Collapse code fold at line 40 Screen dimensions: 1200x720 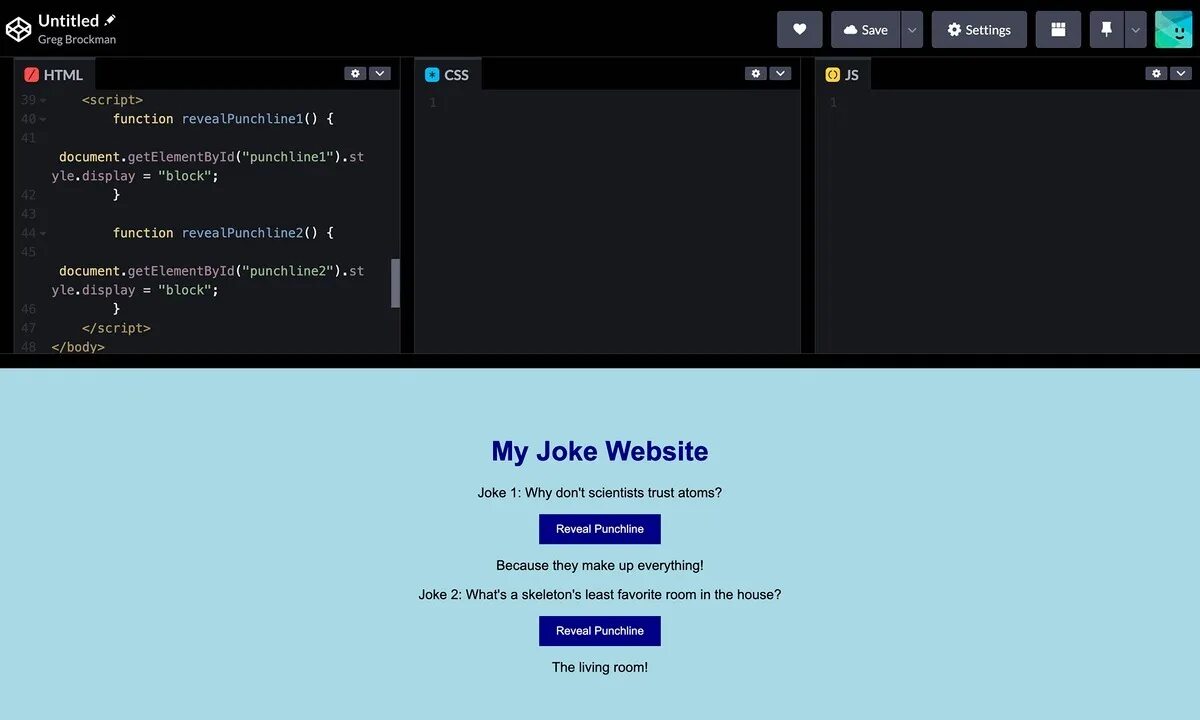tap(43, 120)
